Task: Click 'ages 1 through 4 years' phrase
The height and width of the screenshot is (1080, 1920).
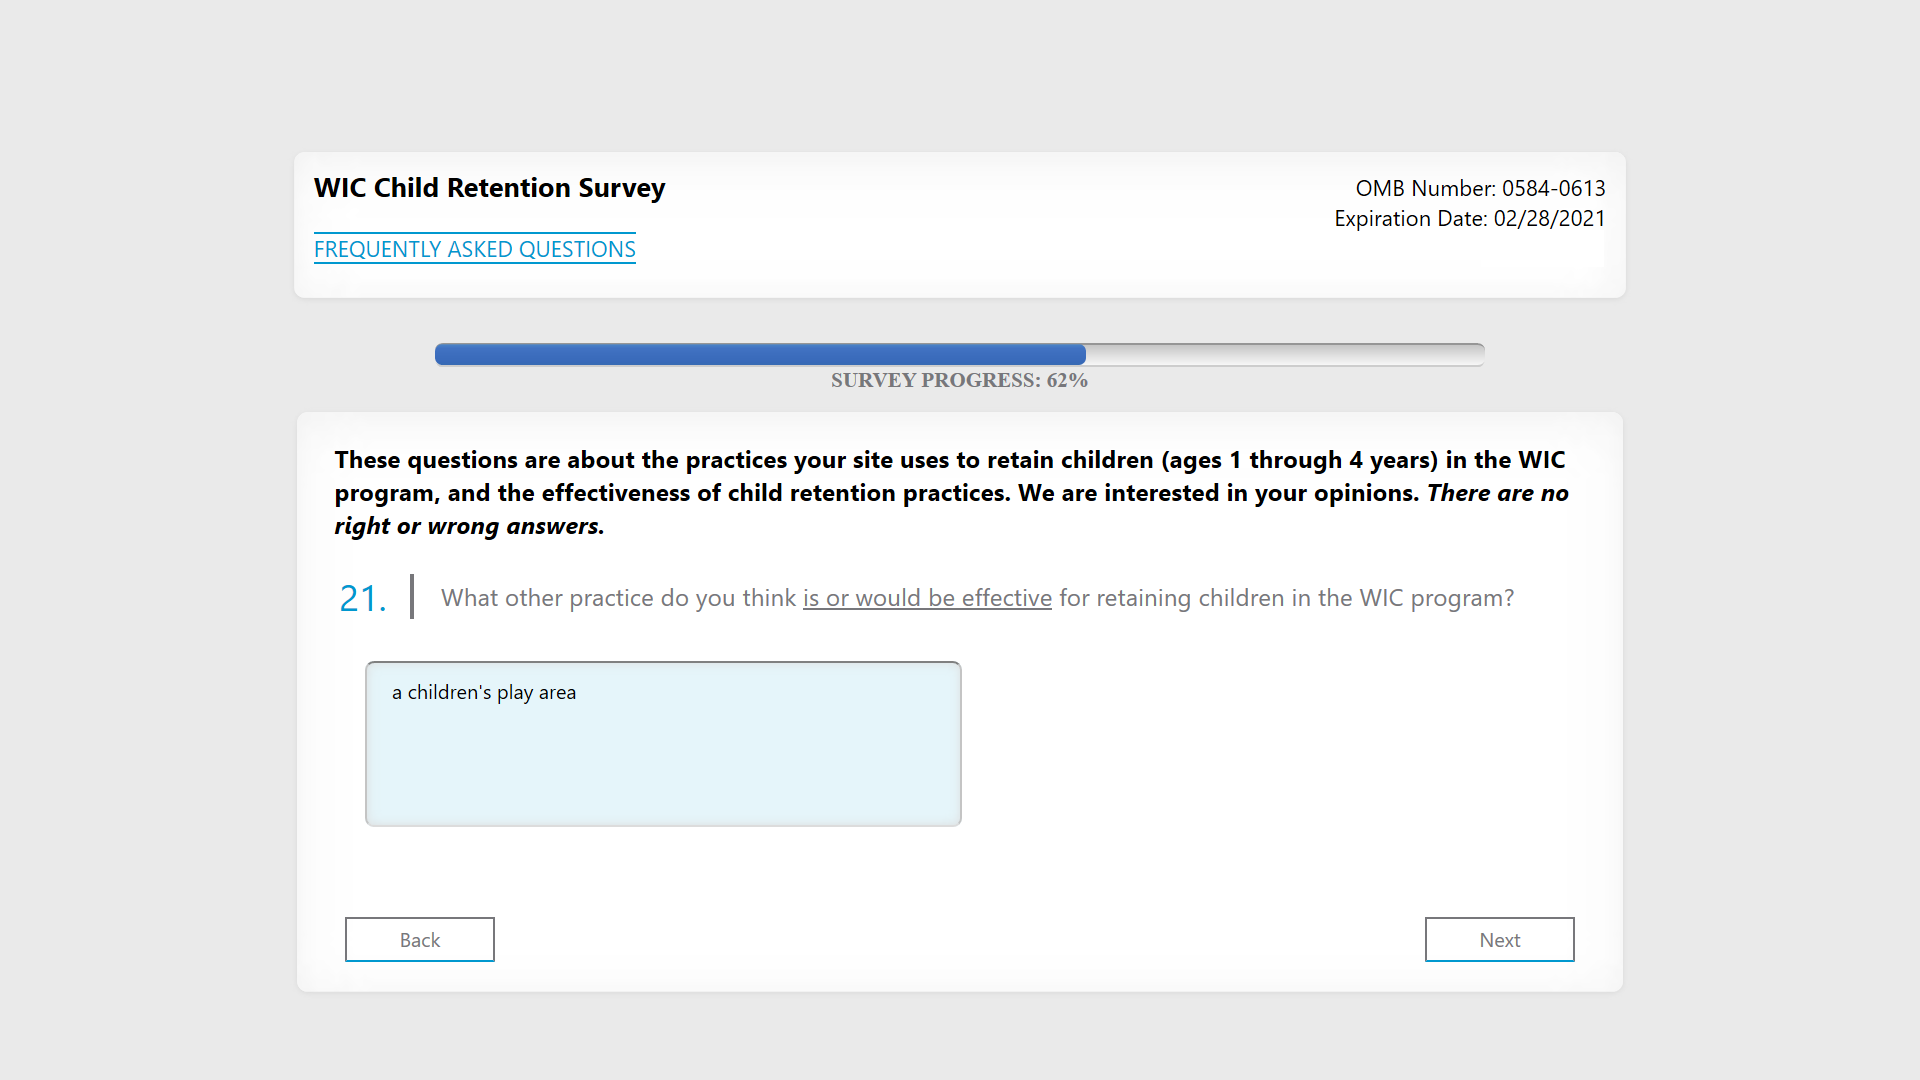Action: tap(1298, 460)
